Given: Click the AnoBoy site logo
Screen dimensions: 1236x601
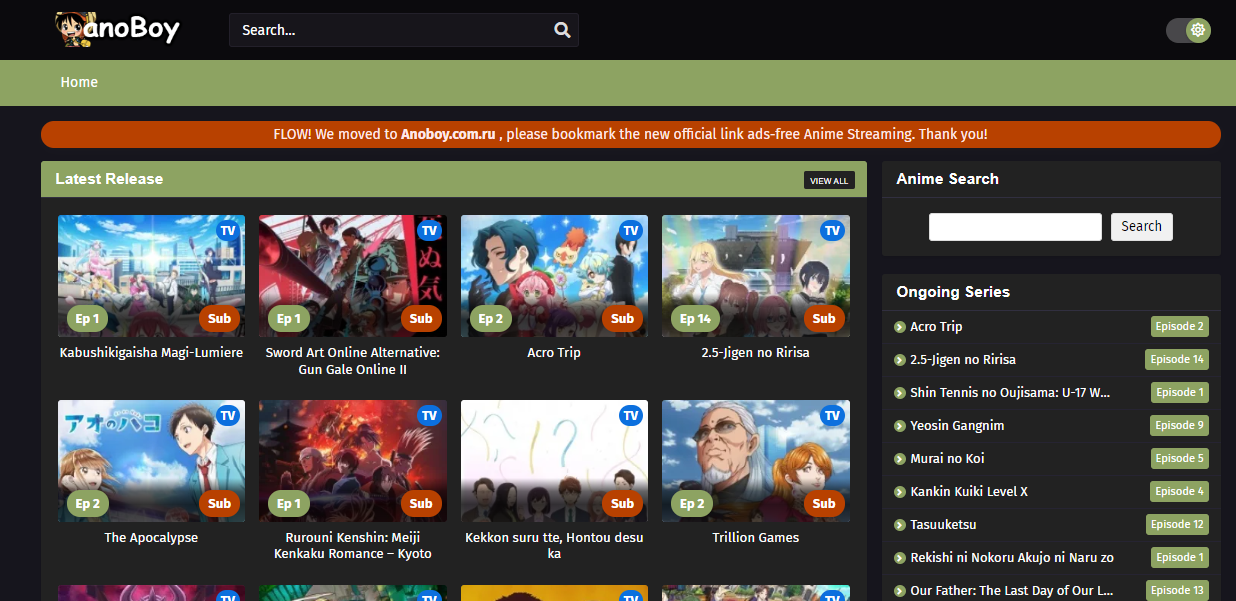Looking at the screenshot, I should [x=117, y=29].
